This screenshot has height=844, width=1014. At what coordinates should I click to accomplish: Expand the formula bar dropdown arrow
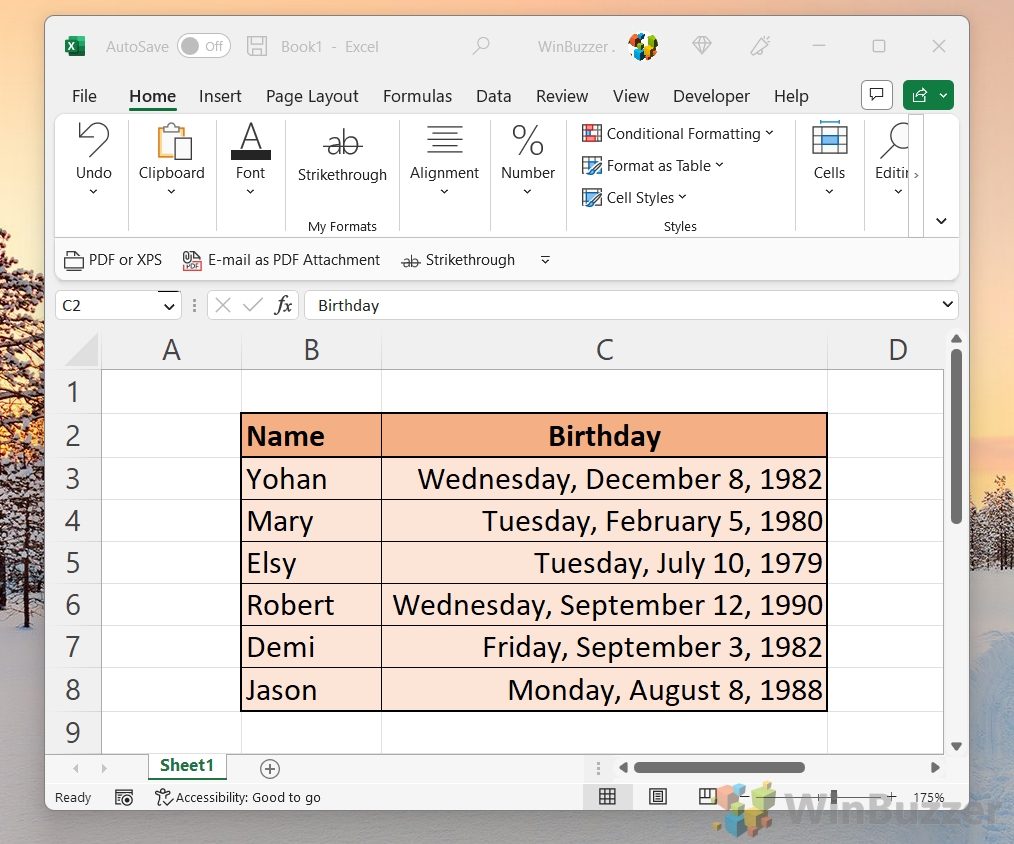tap(946, 305)
